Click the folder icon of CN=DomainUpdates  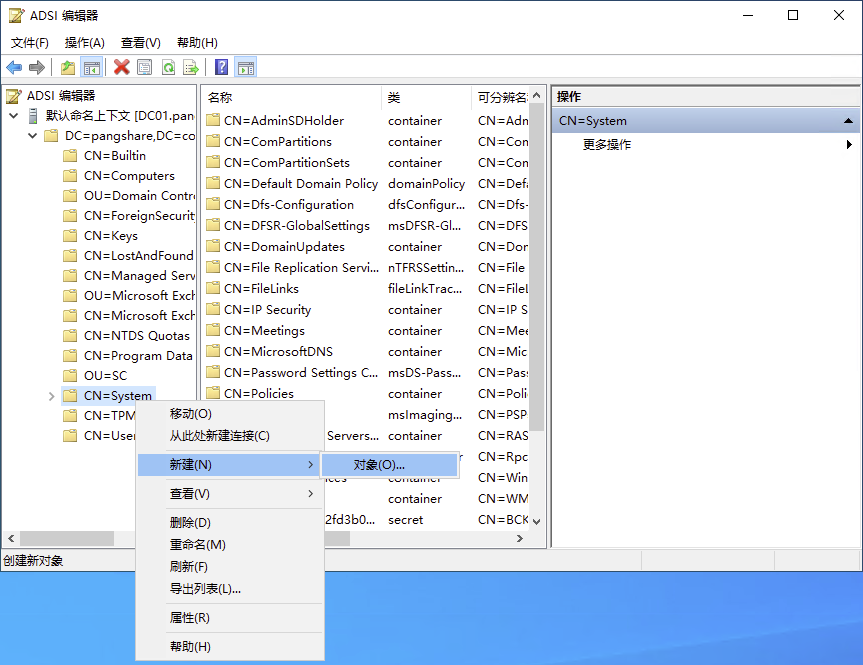[213, 247]
